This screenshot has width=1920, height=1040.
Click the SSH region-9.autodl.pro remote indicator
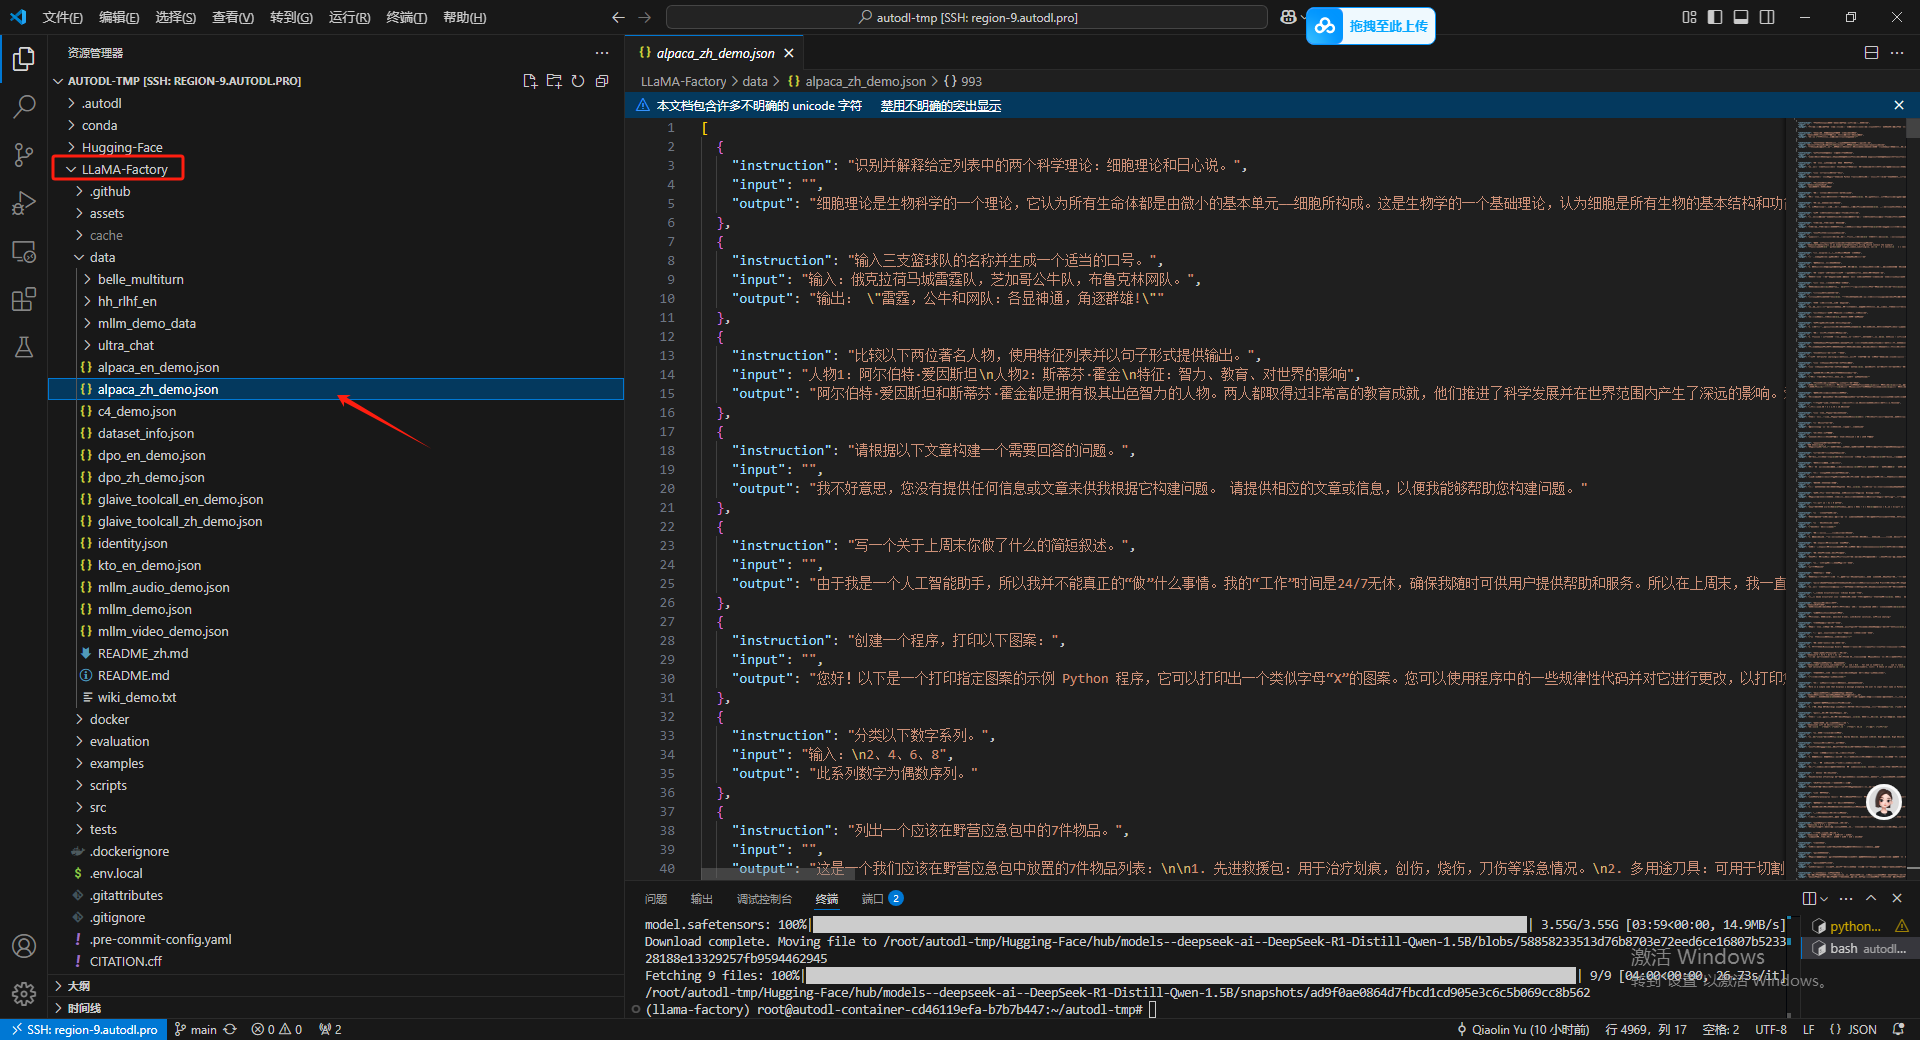[x=84, y=1029]
